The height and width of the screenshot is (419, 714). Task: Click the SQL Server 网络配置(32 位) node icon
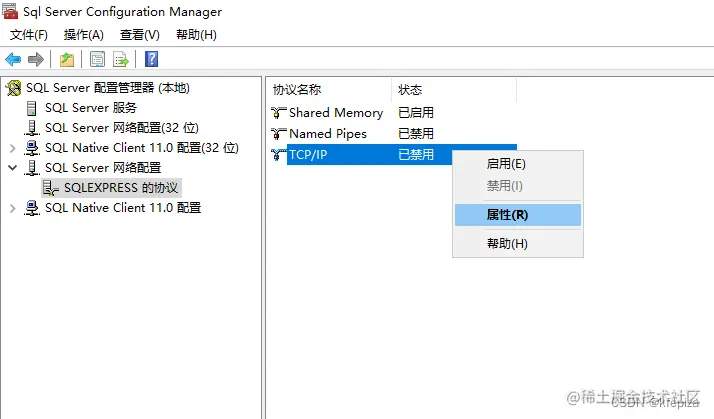(31, 128)
